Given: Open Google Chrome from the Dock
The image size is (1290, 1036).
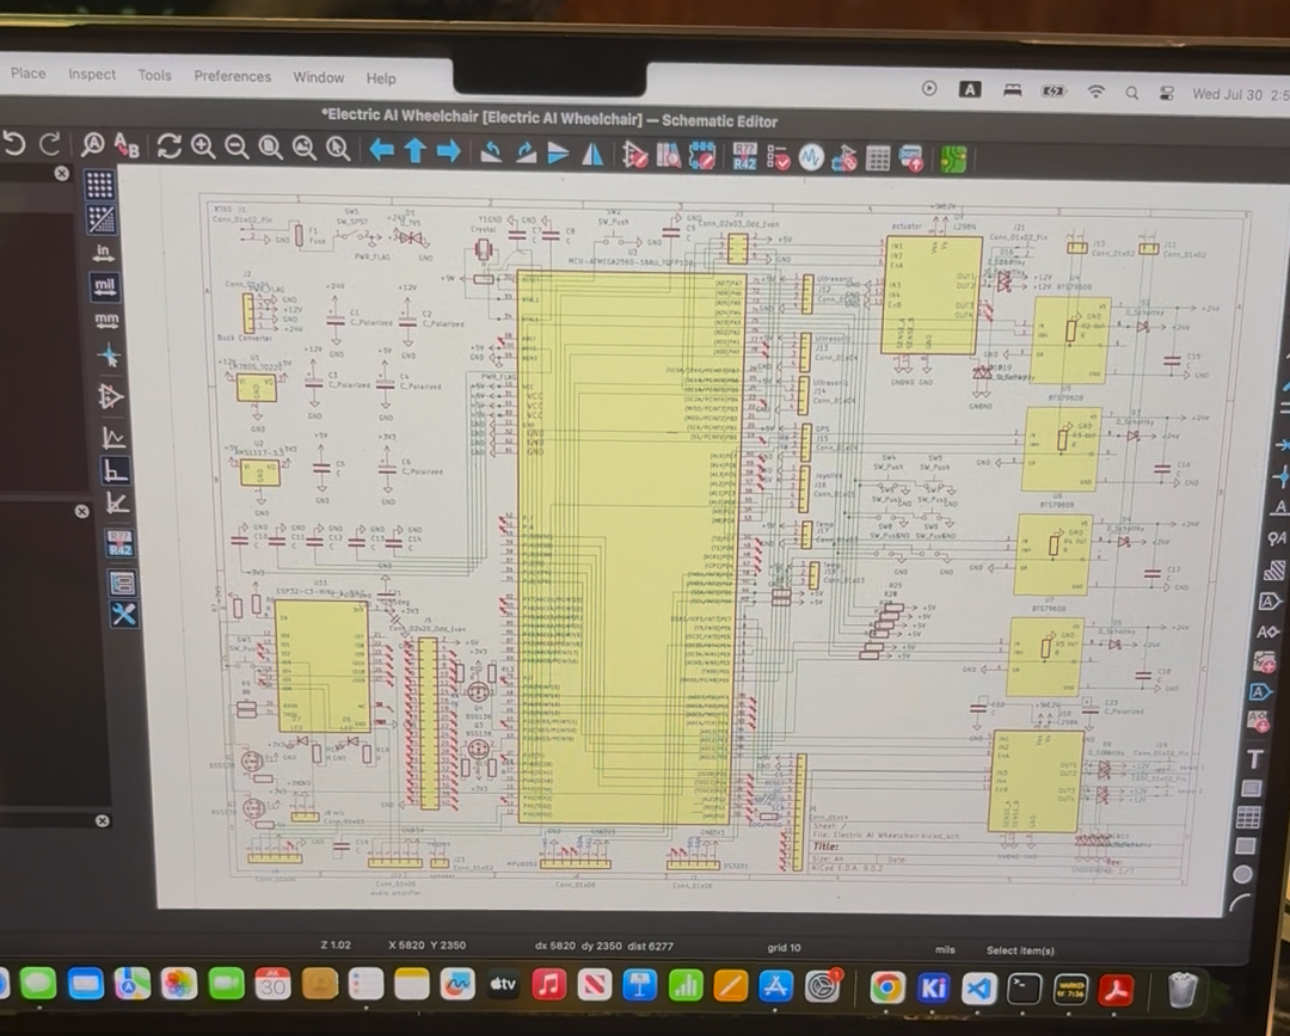Looking at the screenshot, I should click(887, 988).
